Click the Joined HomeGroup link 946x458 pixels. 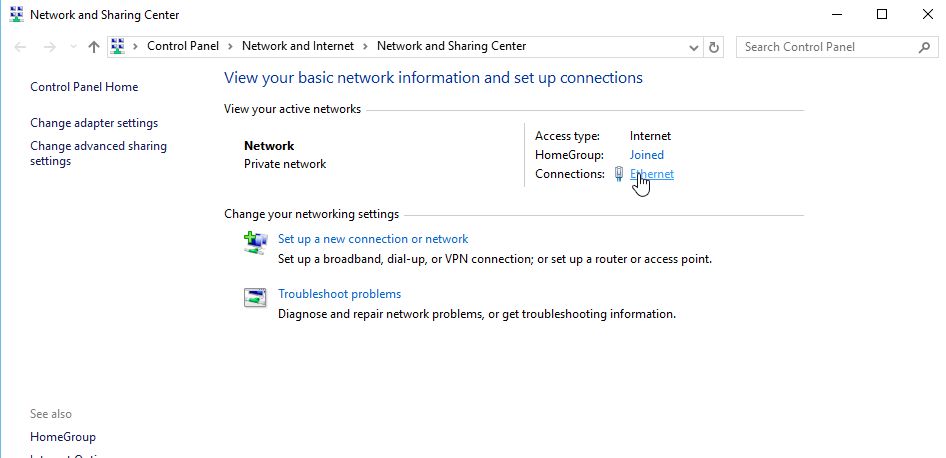(646, 155)
